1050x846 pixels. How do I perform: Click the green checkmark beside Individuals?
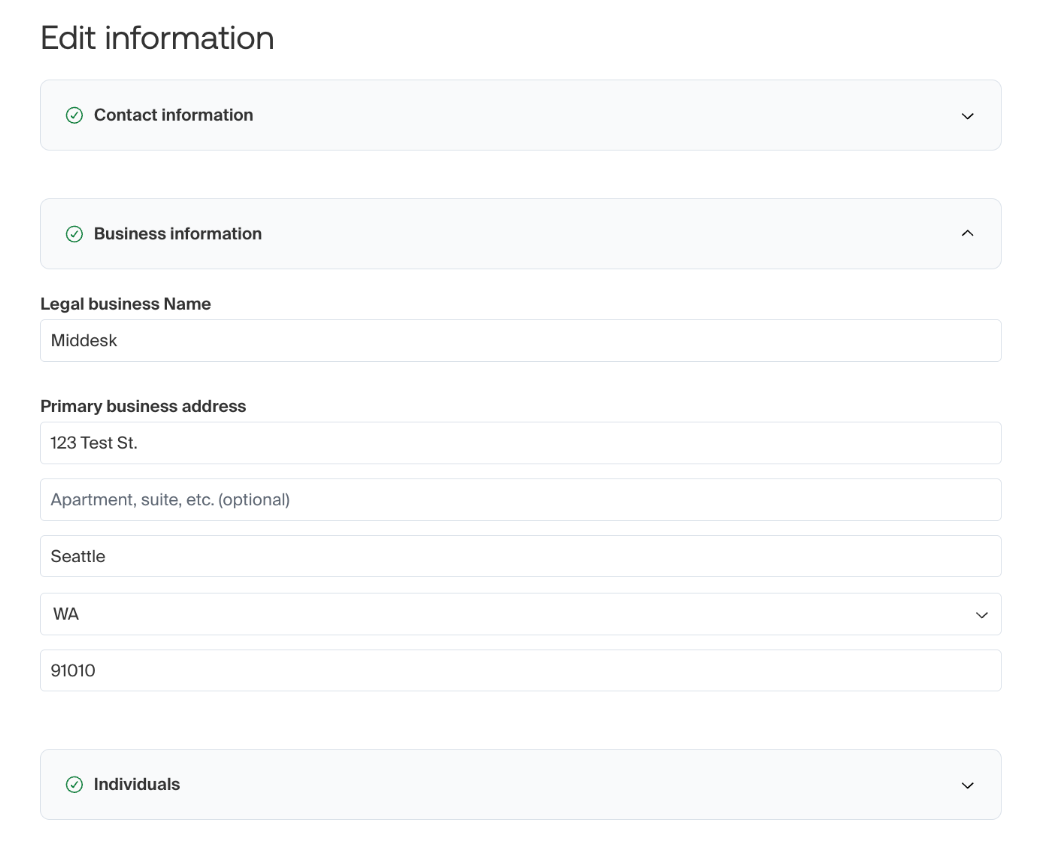[74, 785]
